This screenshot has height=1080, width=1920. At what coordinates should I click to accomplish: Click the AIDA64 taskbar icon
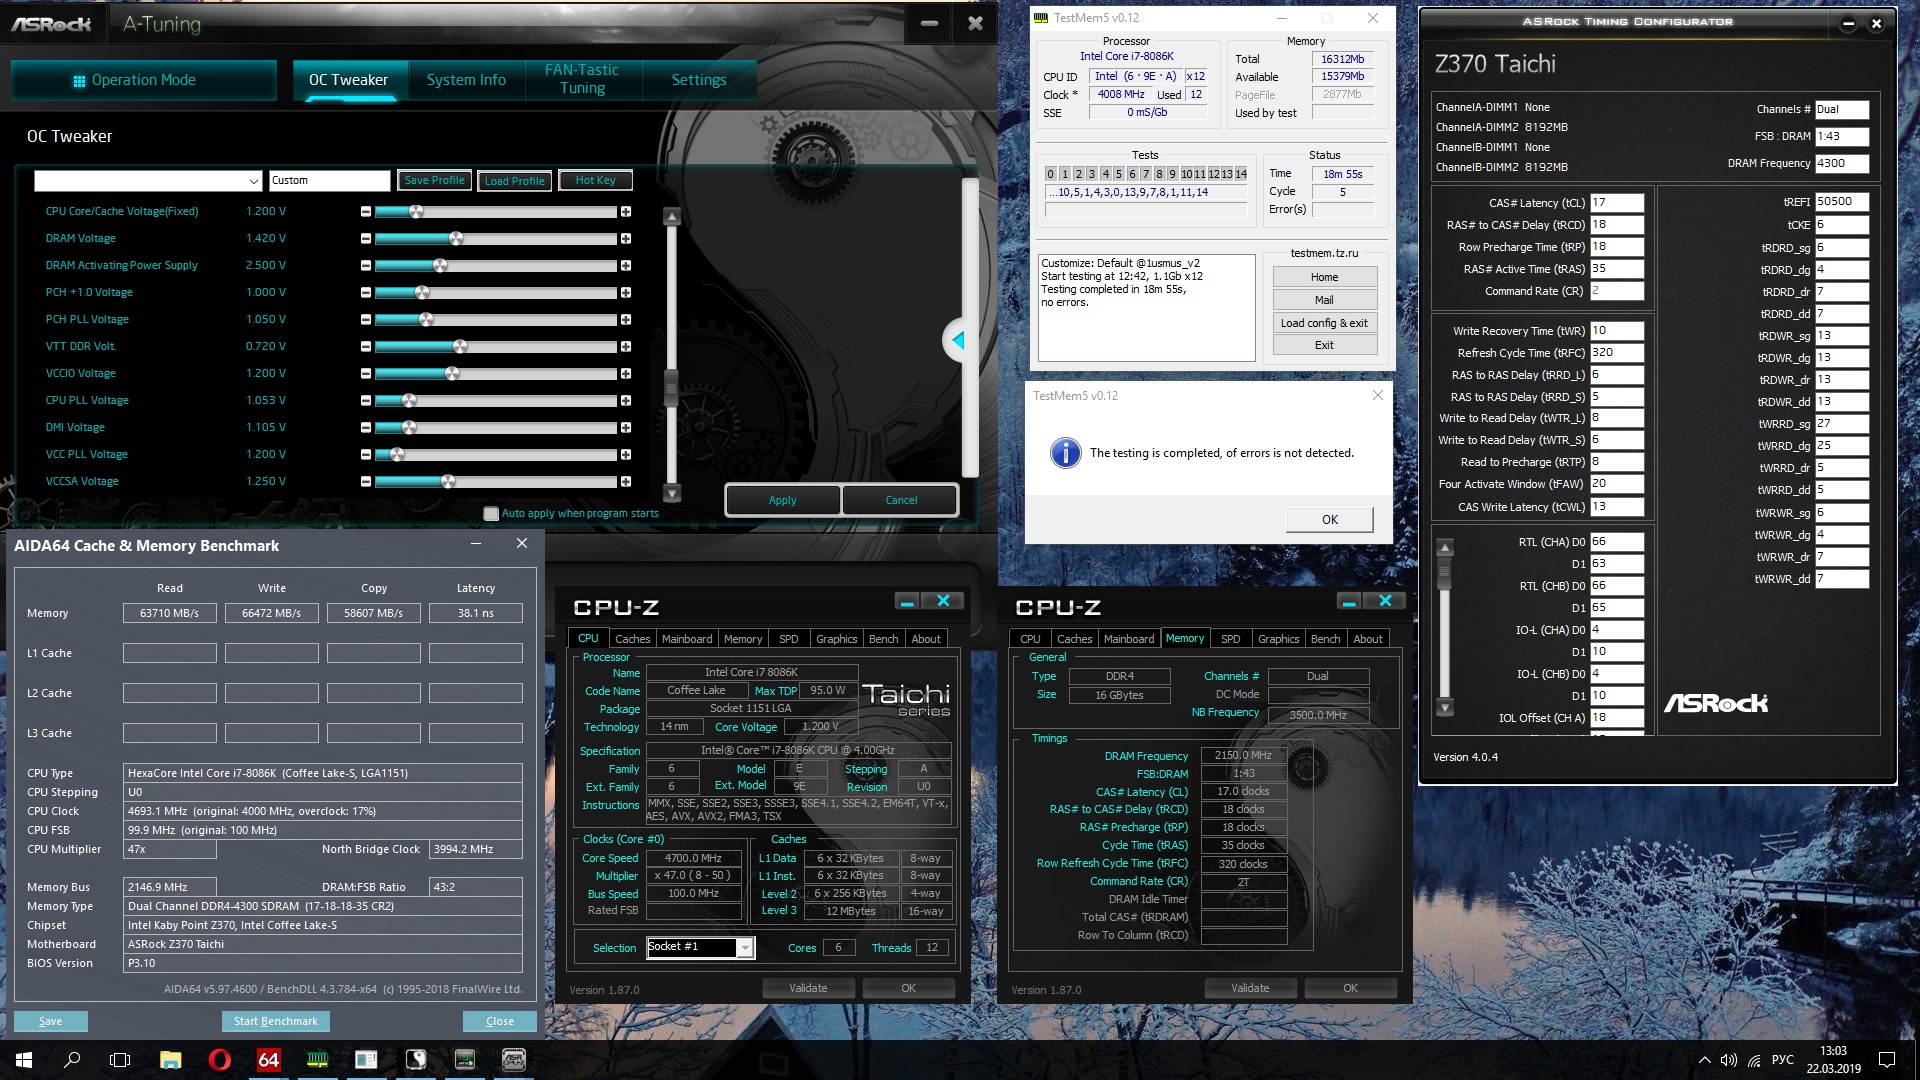(268, 1060)
